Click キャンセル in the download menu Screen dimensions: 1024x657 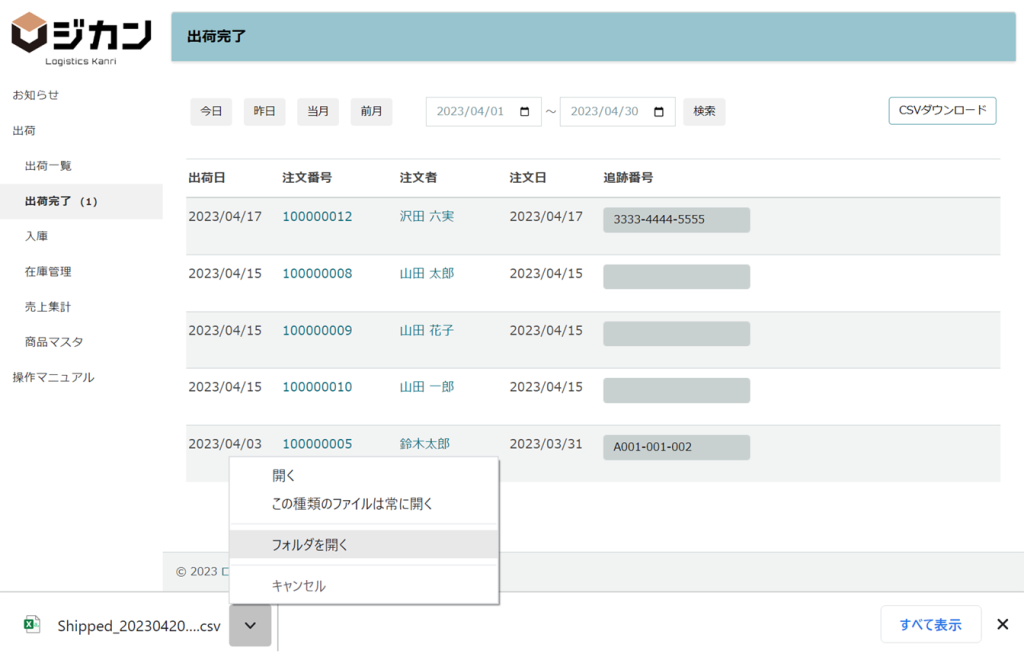(298, 586)
